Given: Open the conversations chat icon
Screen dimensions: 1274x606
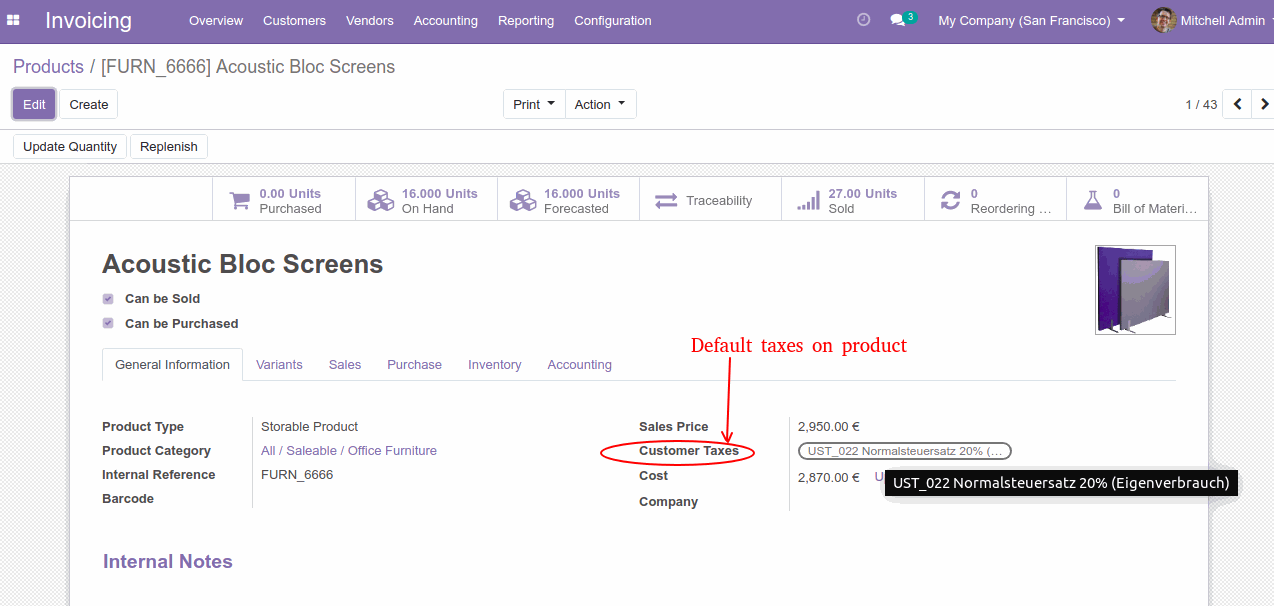Looking at the screenshot, I should (898, 20).
